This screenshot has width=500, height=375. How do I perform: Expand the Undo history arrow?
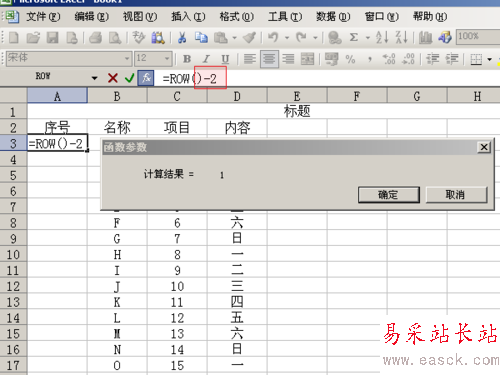(287, 38)
